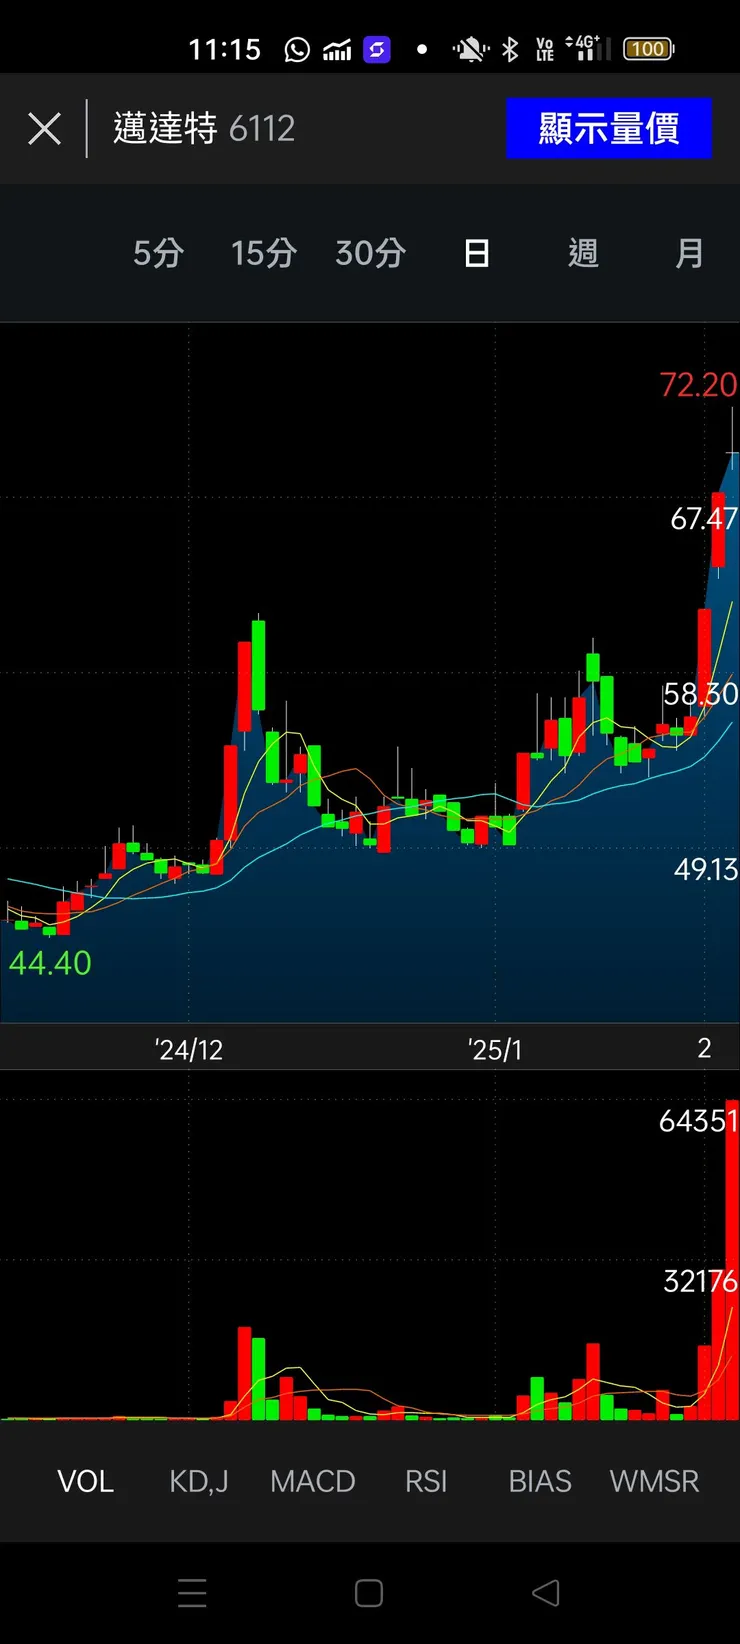Viewport: 740px width, 1644px height.
Task: Select the VOL indicator tab
Action: point(85,1481)
